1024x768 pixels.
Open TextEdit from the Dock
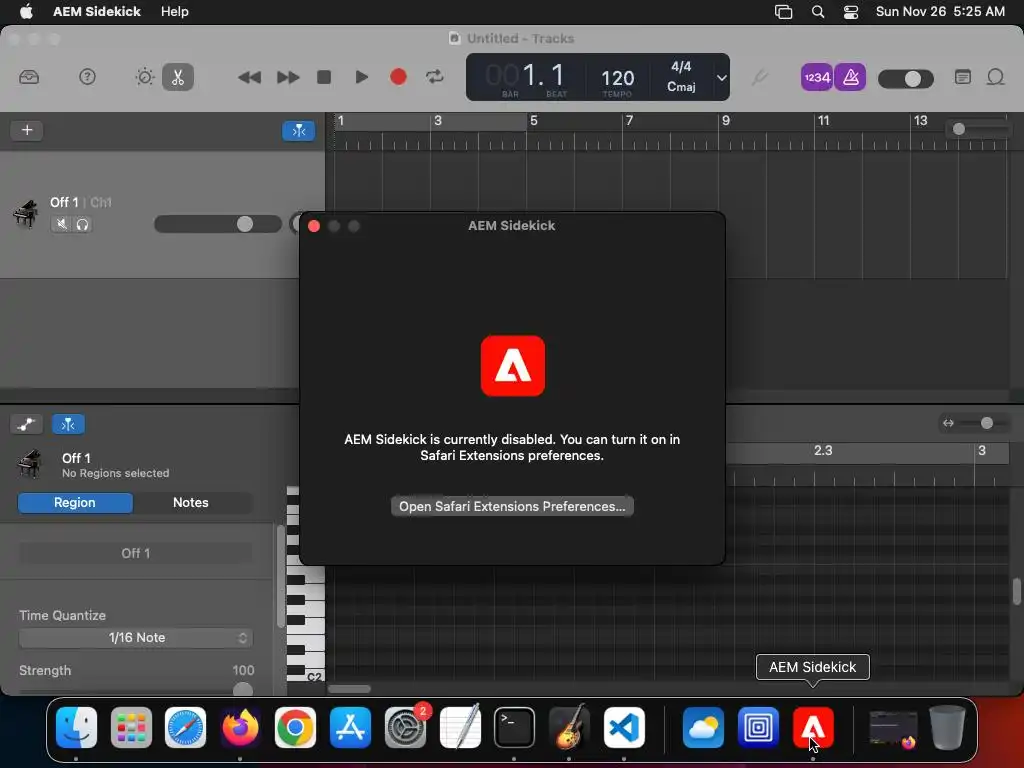point(460,728)
